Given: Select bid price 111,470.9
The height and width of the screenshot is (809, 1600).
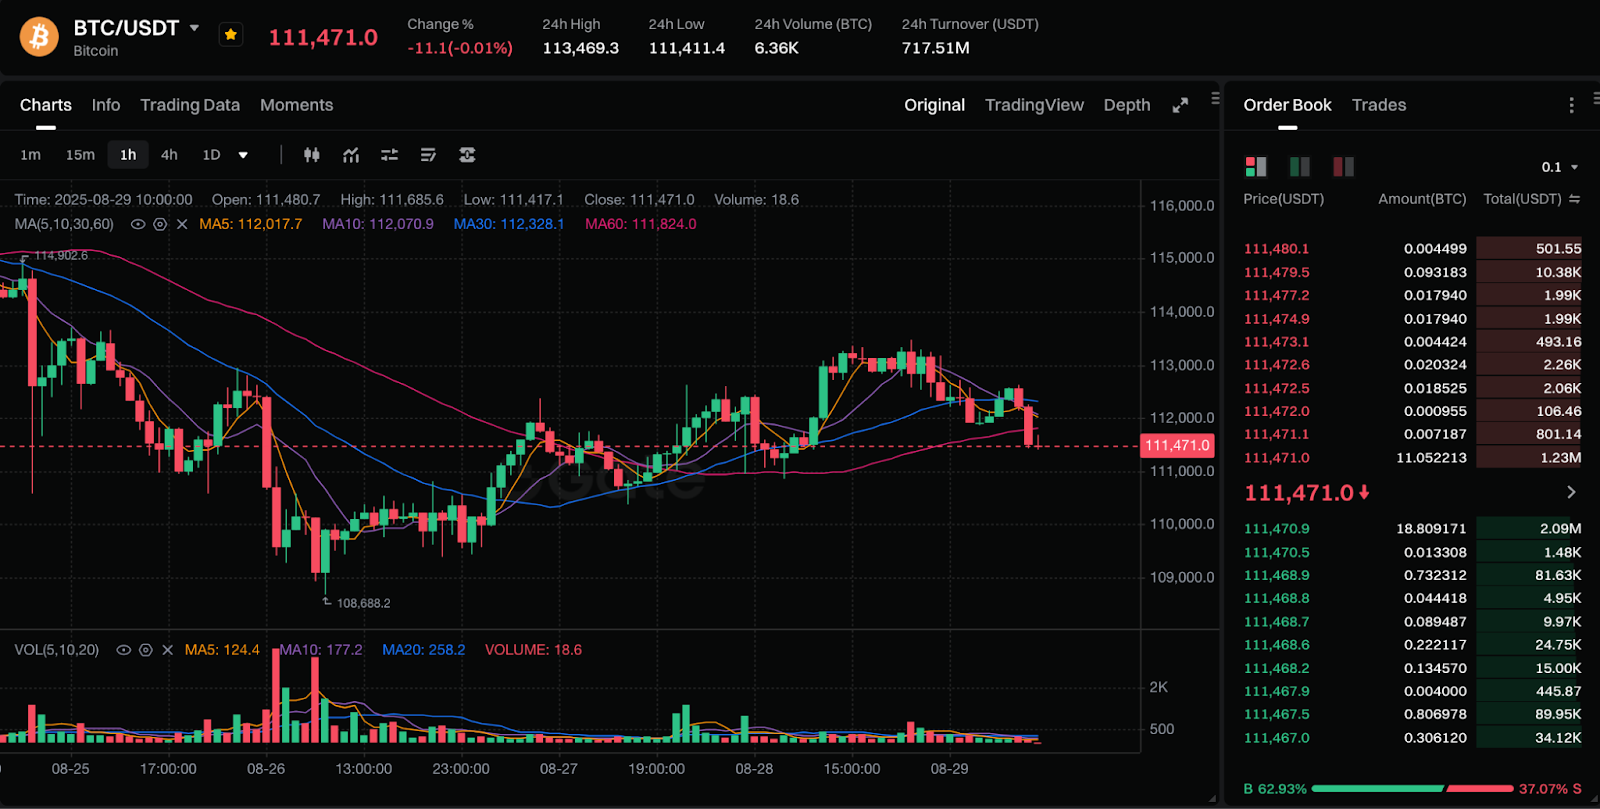Looking at the screenshot, I should 1276,529.
